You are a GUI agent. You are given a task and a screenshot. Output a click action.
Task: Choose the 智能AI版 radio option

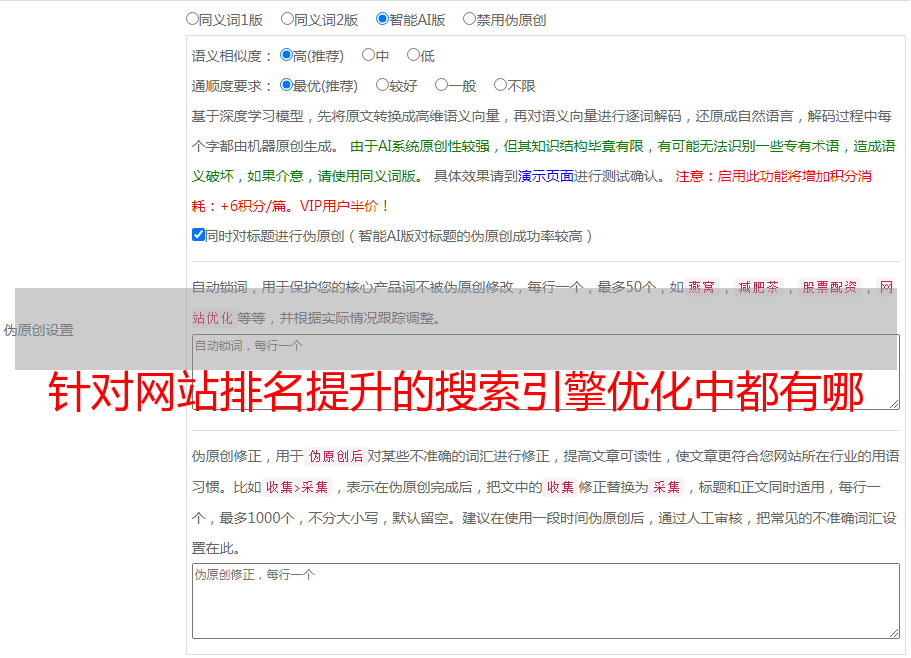coord(382,19)
